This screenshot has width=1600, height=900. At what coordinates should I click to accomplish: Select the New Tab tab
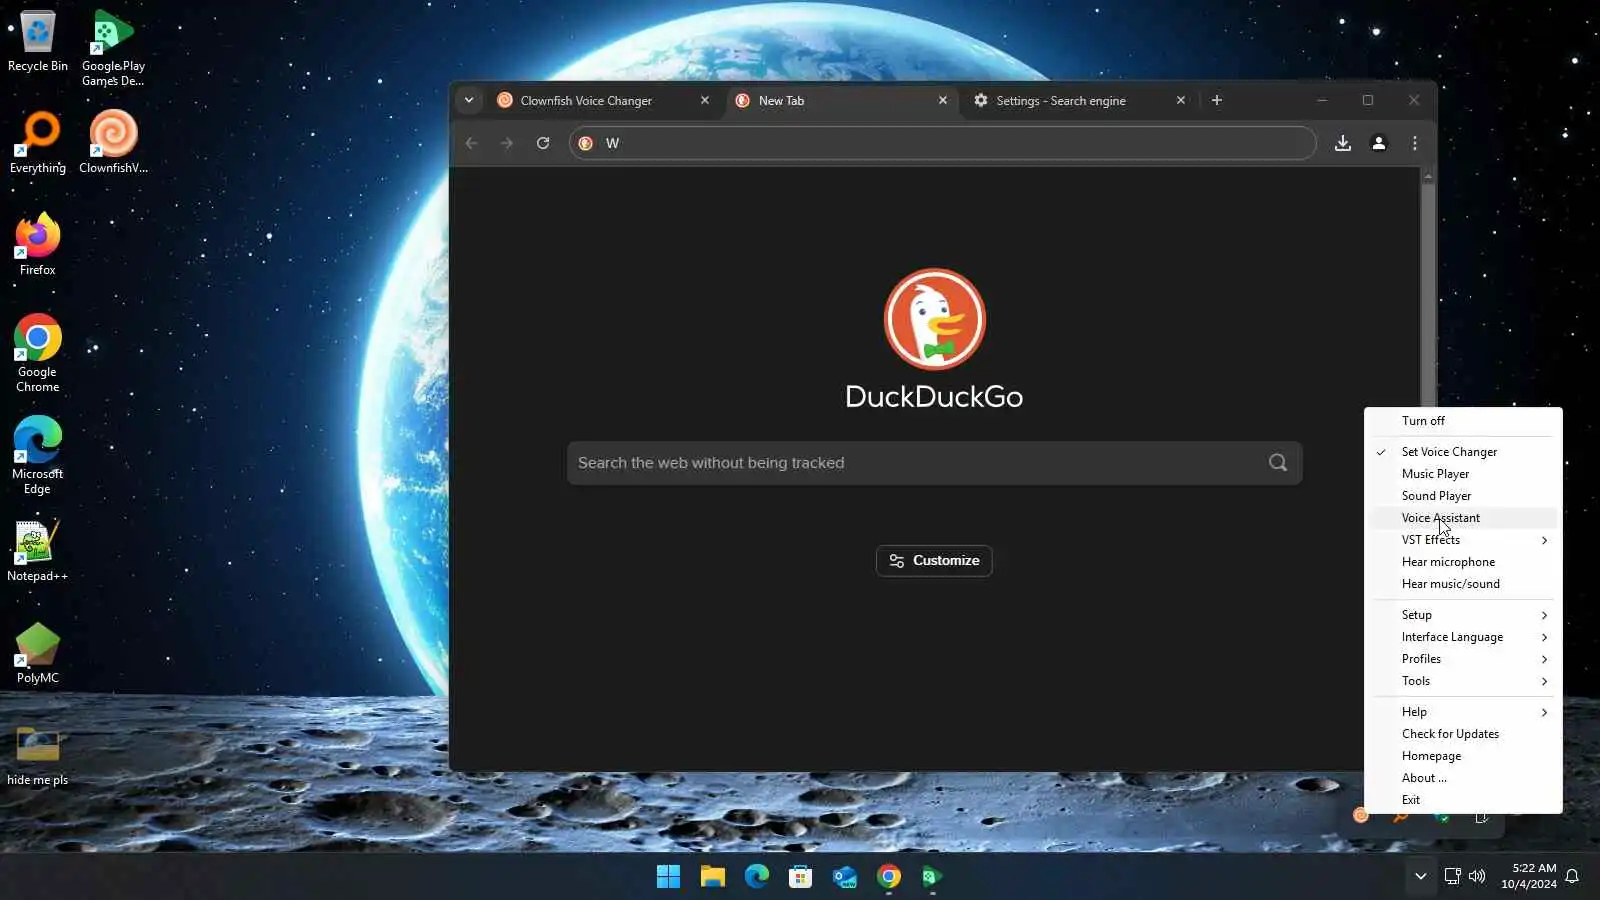pyautogui.click(x=842, y=101)
